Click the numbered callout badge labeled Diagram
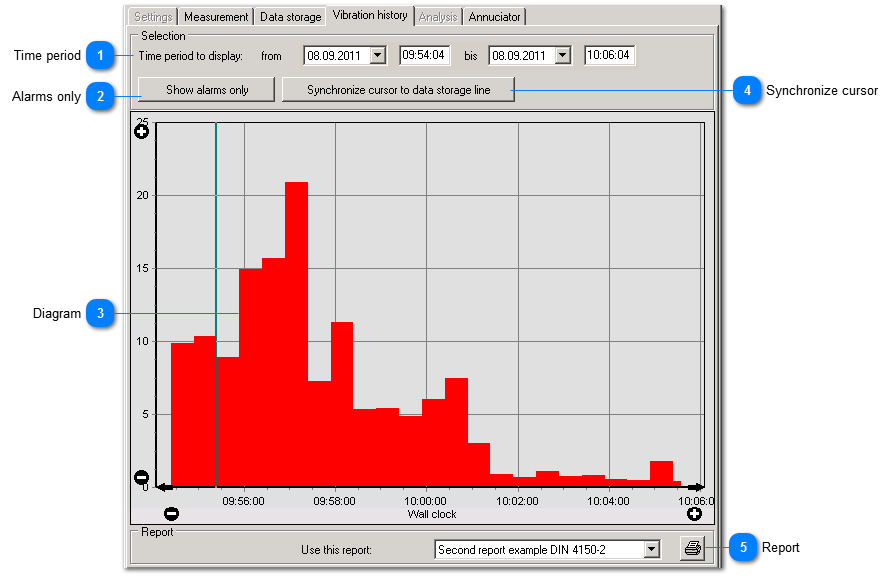The image size is (894, 578). 99,314
